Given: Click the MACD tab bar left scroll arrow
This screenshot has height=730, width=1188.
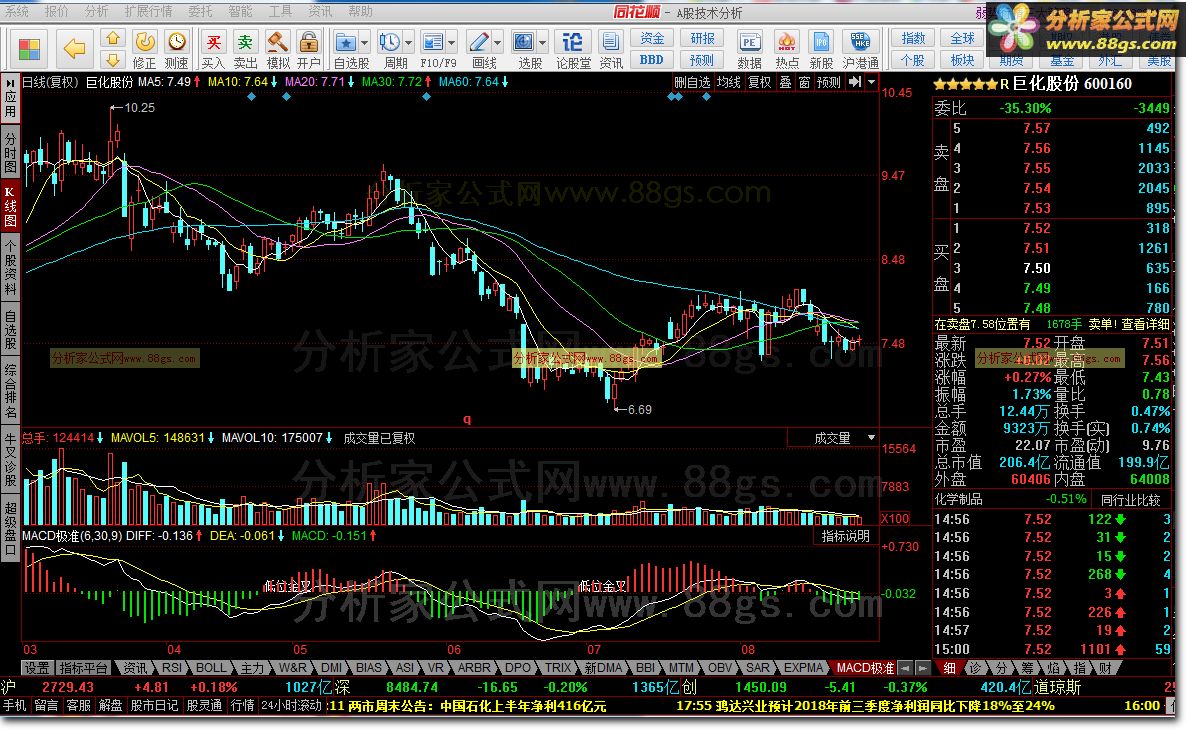Looking at the screenshot, I should coord(905,668).
